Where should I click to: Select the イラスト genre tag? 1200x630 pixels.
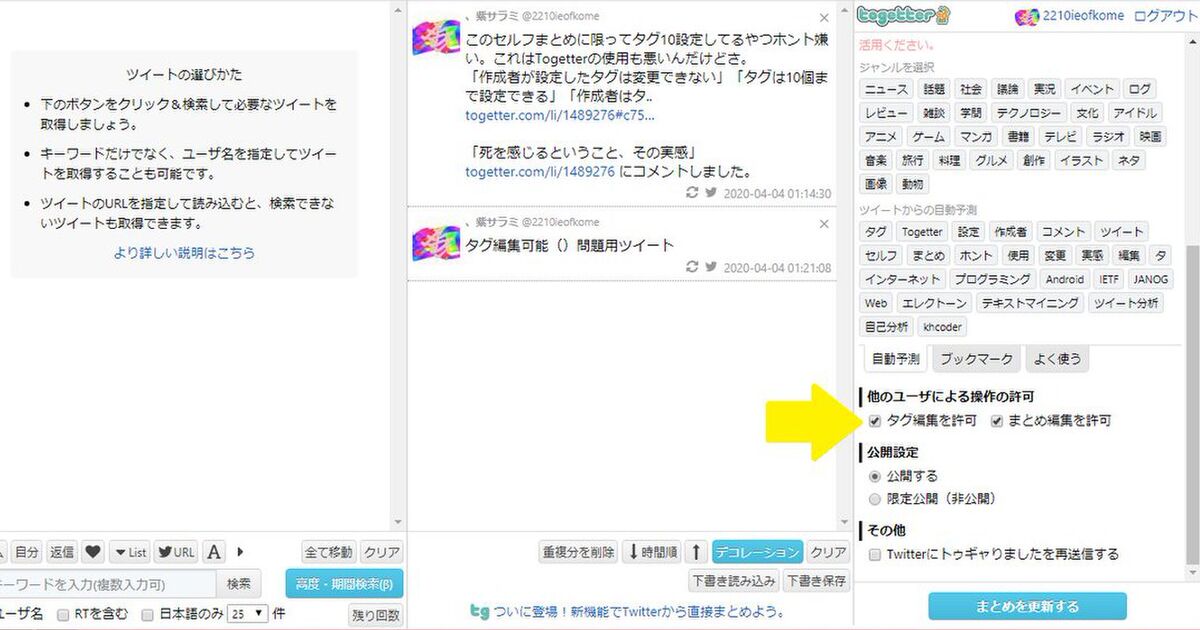(x=1080, y=161)
